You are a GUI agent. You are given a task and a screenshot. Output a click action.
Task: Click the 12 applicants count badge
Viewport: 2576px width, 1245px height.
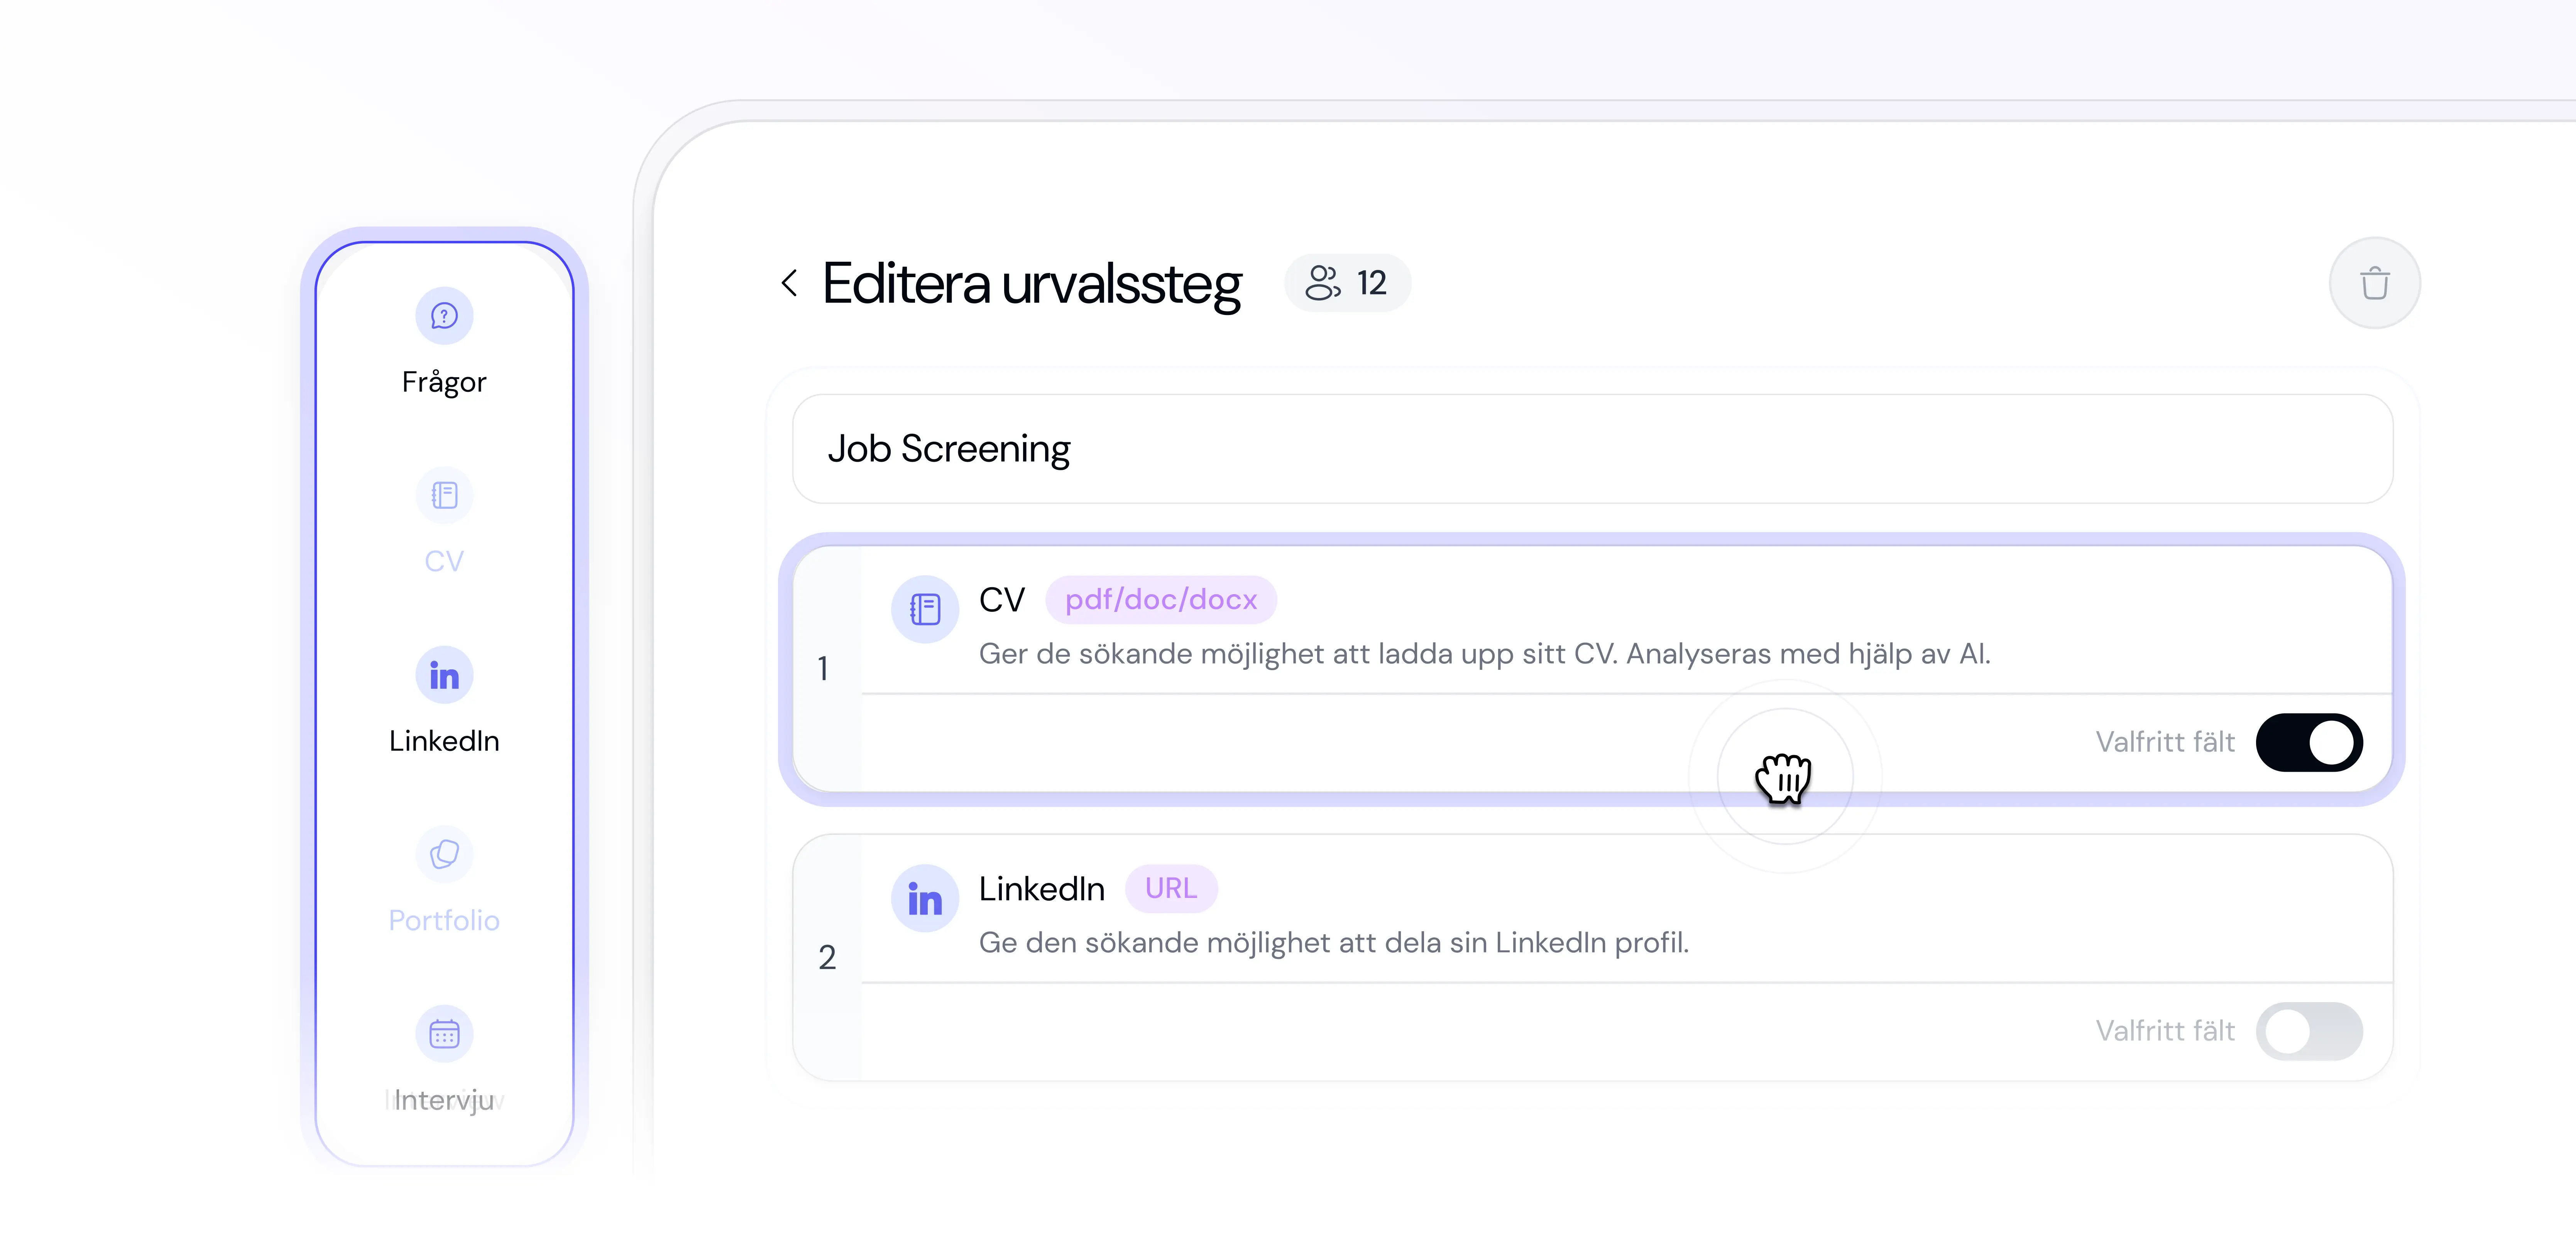click(x=1347, y=283)
